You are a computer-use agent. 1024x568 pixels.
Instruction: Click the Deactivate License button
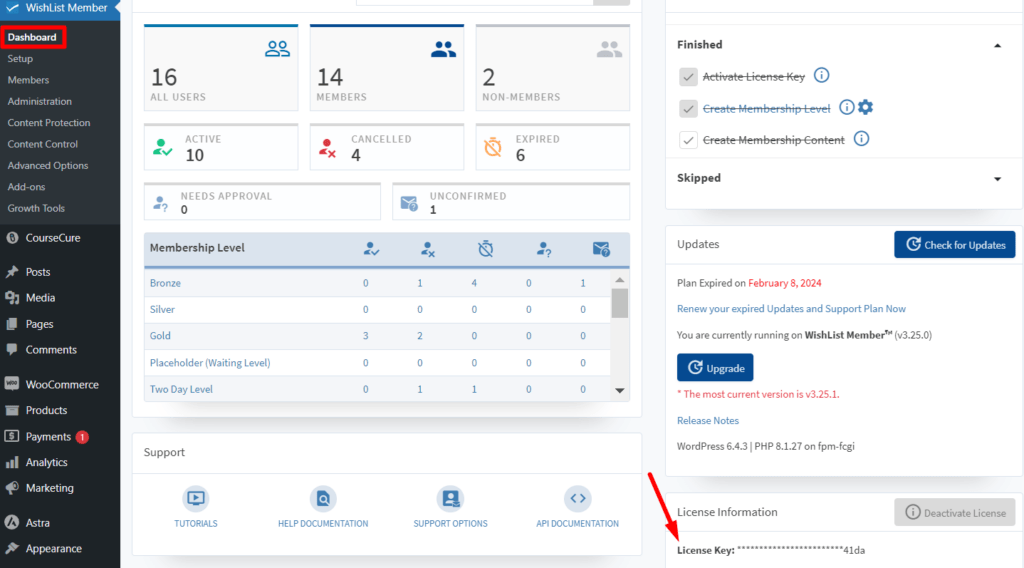click(x=955, y=513)
